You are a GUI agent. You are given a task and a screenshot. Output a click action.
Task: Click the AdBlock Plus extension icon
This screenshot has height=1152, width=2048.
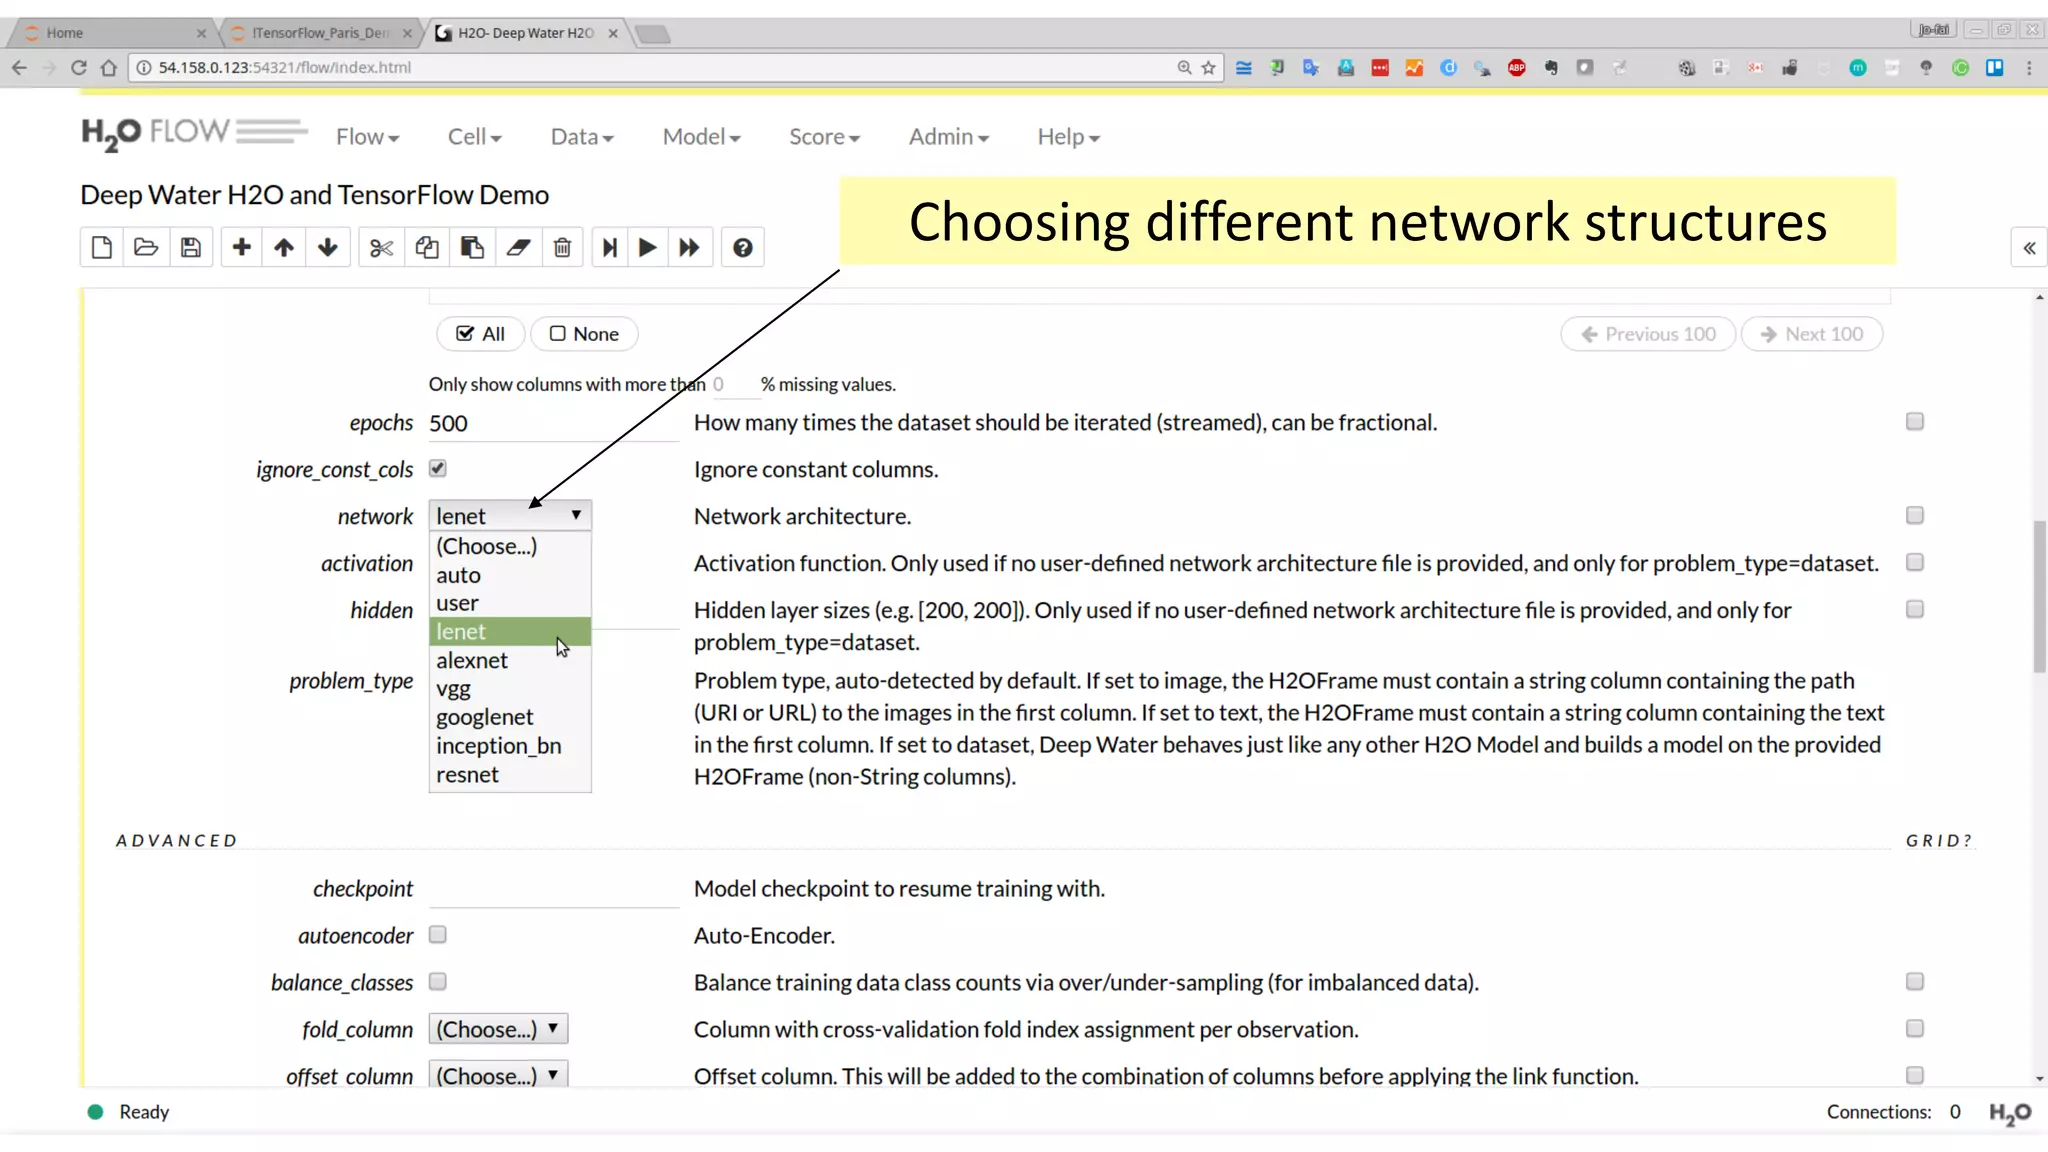click(1517, 67)
